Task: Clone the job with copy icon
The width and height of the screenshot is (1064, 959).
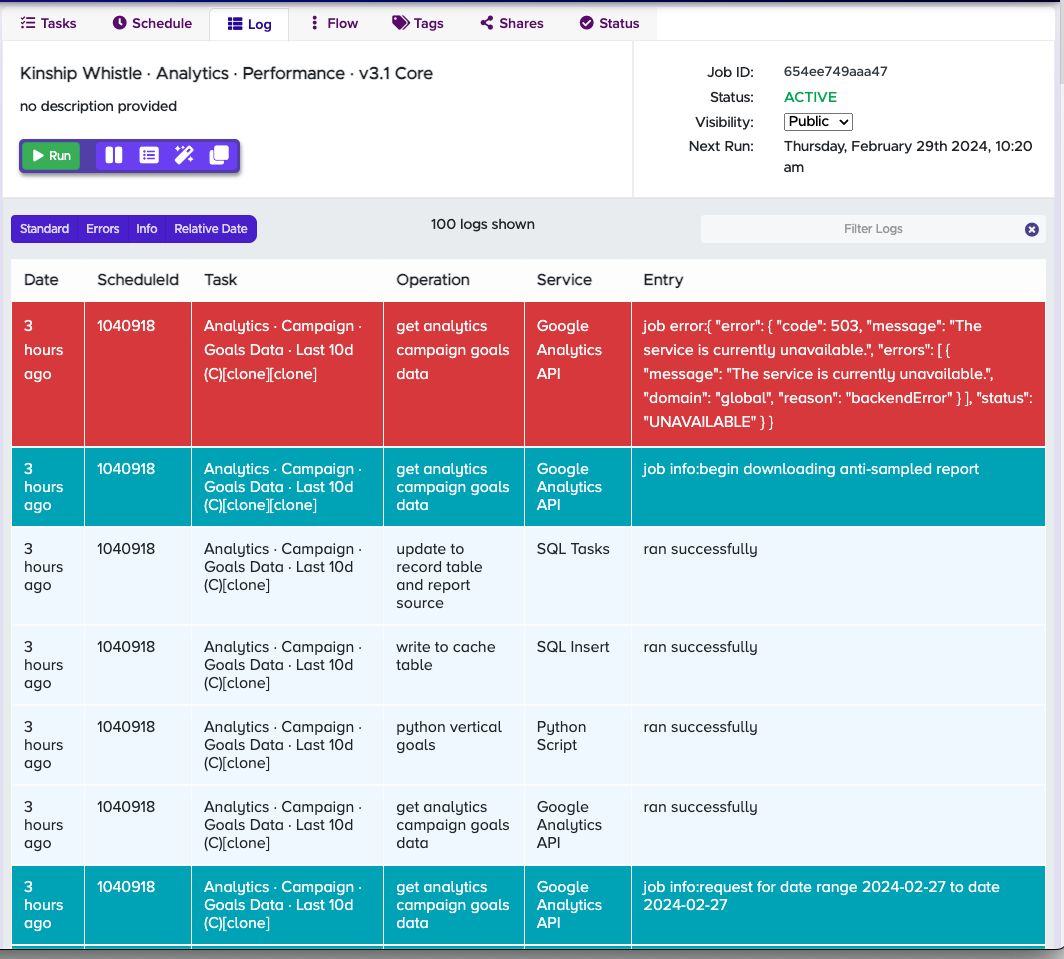Action: pyautogui.click(x=219, y=155)
